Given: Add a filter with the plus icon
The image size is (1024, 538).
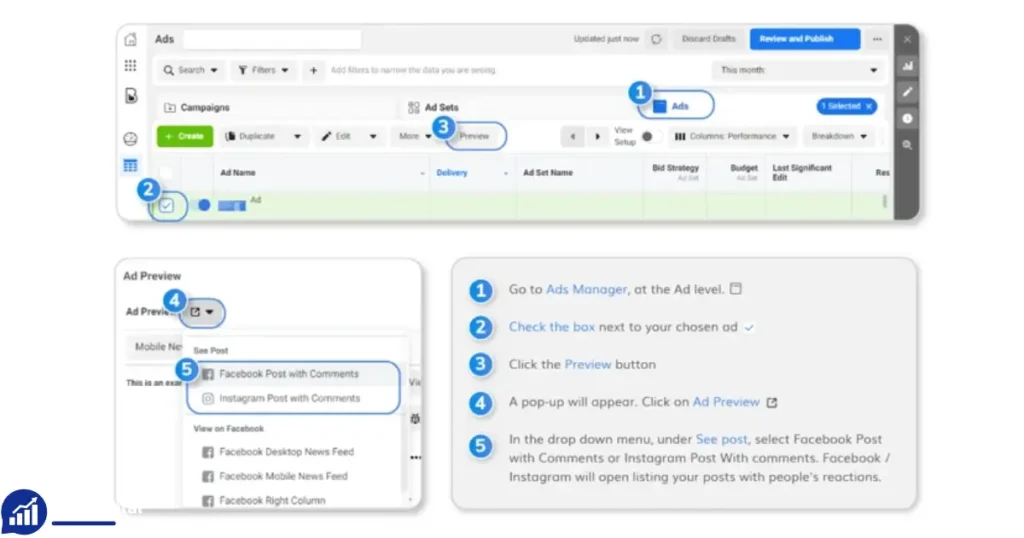Looking at the screenshot, I should pyautogui.click(x=313, y=70).
